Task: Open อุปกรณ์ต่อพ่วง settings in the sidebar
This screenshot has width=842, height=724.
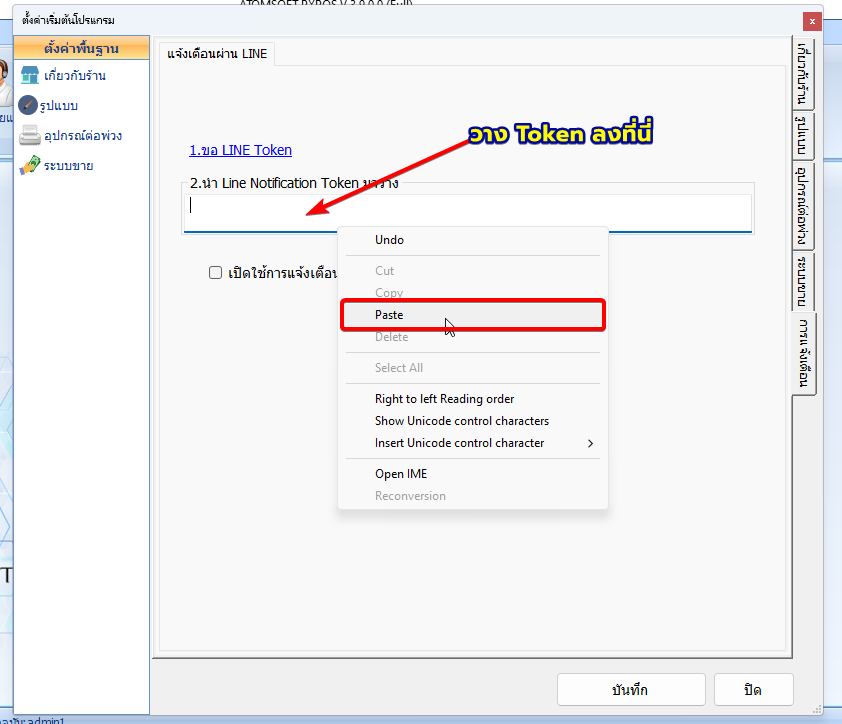Action: tap(83, 136)
